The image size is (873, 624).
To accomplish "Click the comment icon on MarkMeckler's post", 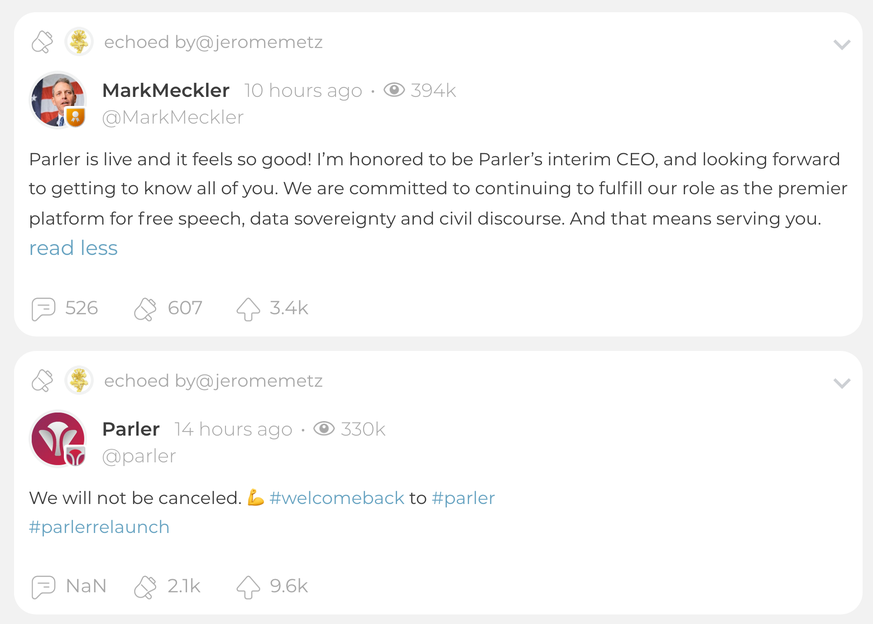I will pos(43,309).
